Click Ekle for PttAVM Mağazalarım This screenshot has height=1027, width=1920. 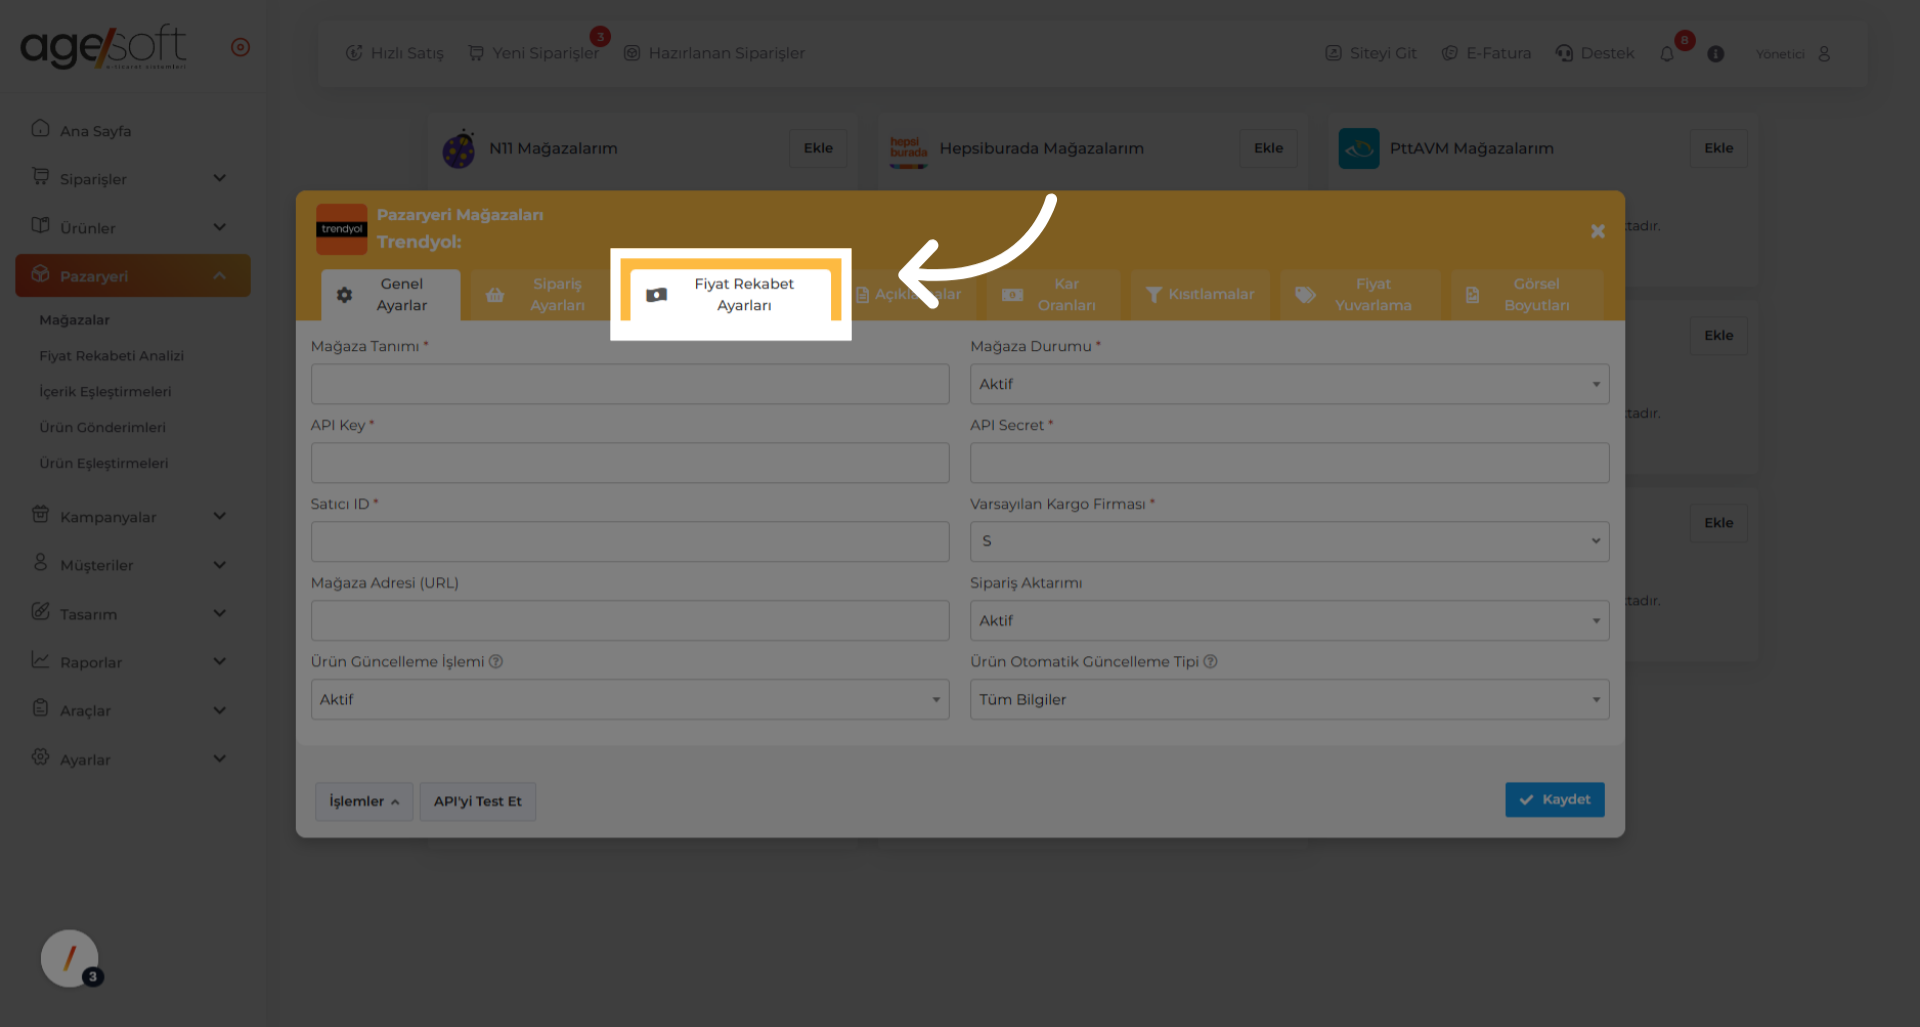click(1718, 148)
